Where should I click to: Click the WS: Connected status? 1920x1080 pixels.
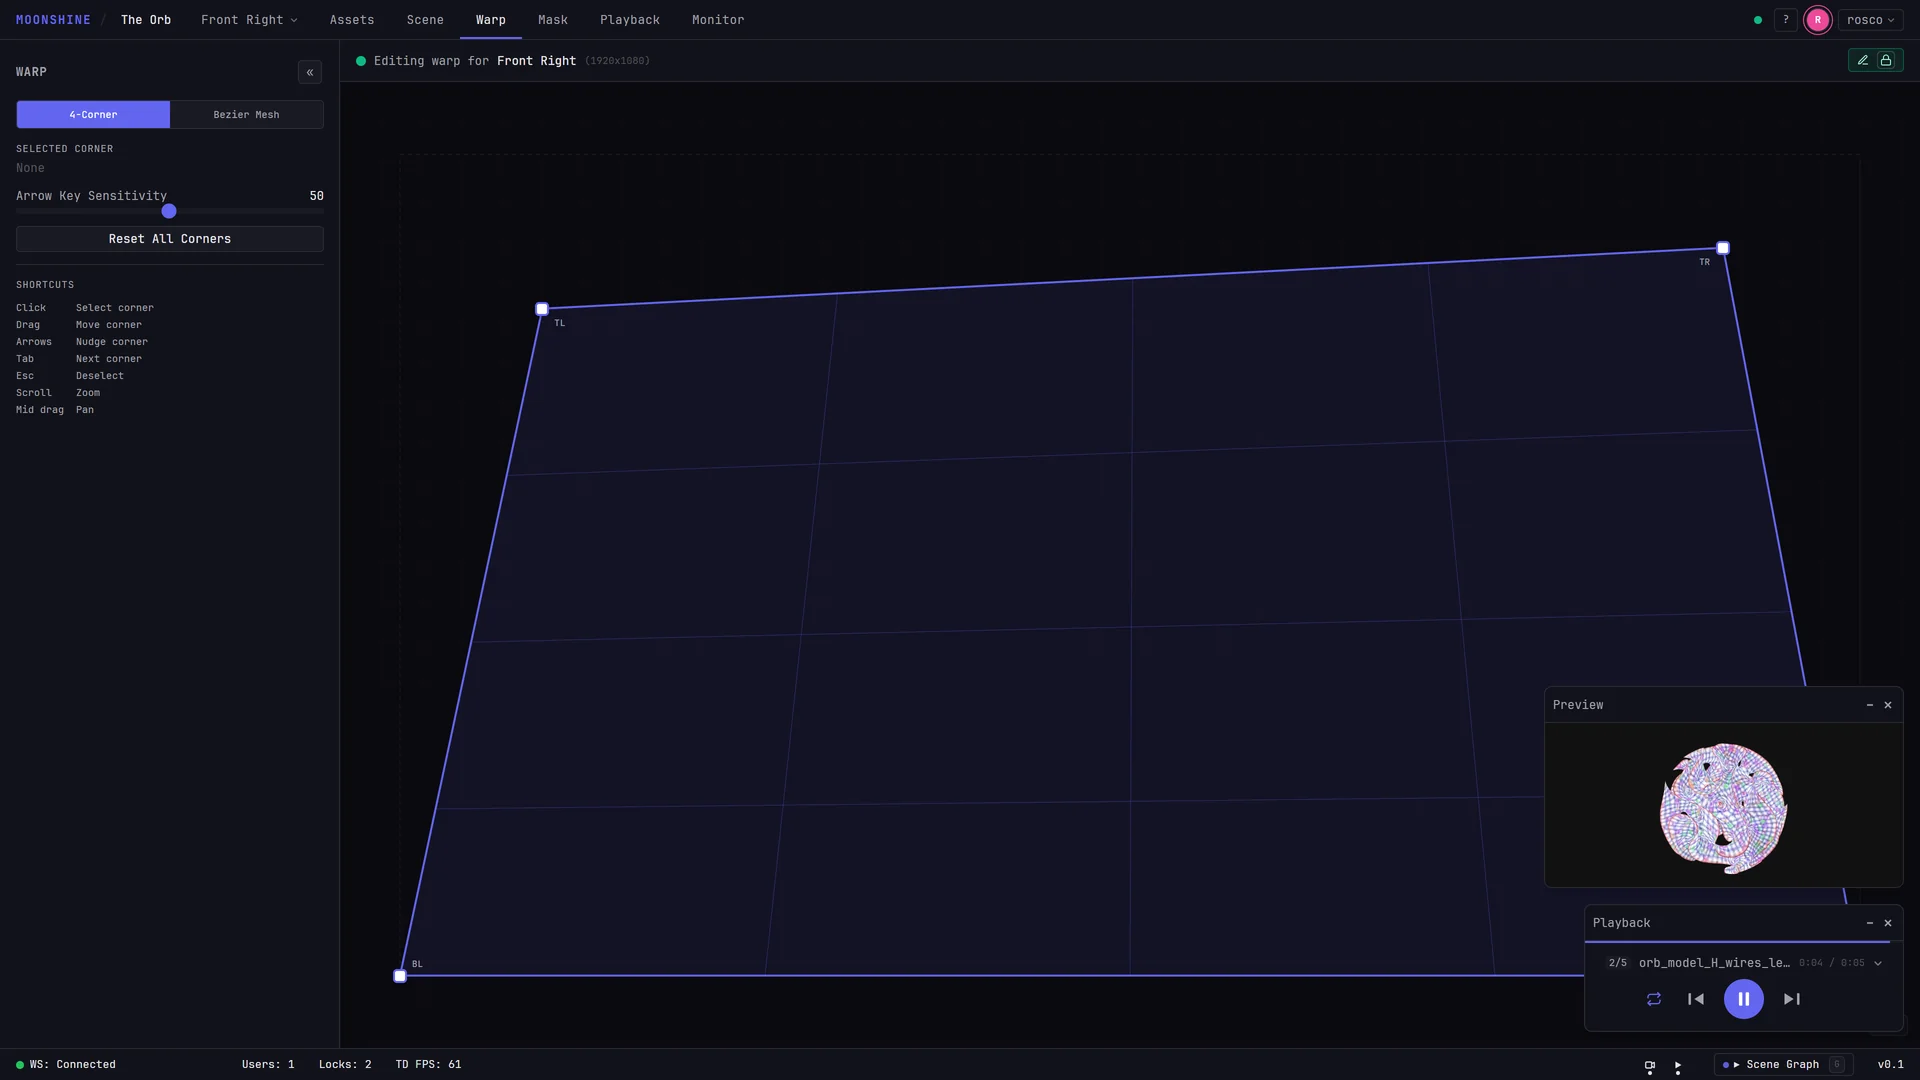[66, 1065]
